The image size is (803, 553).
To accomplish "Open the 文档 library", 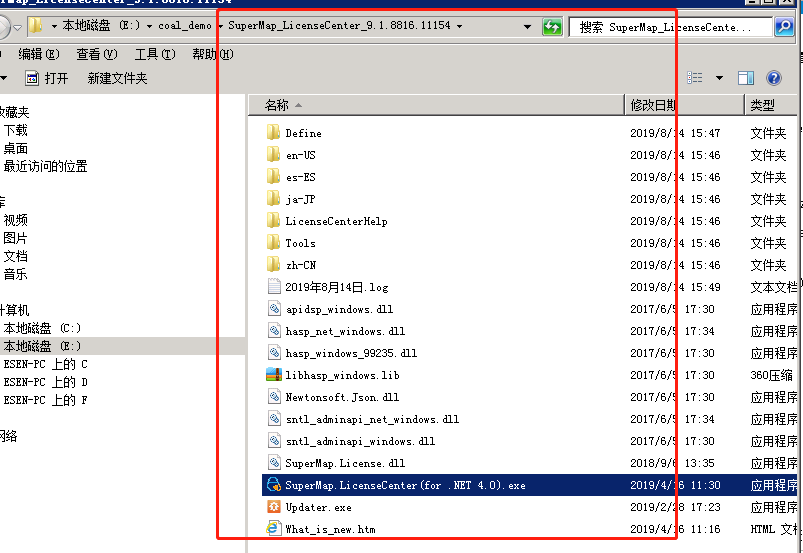I will (15, 256).
